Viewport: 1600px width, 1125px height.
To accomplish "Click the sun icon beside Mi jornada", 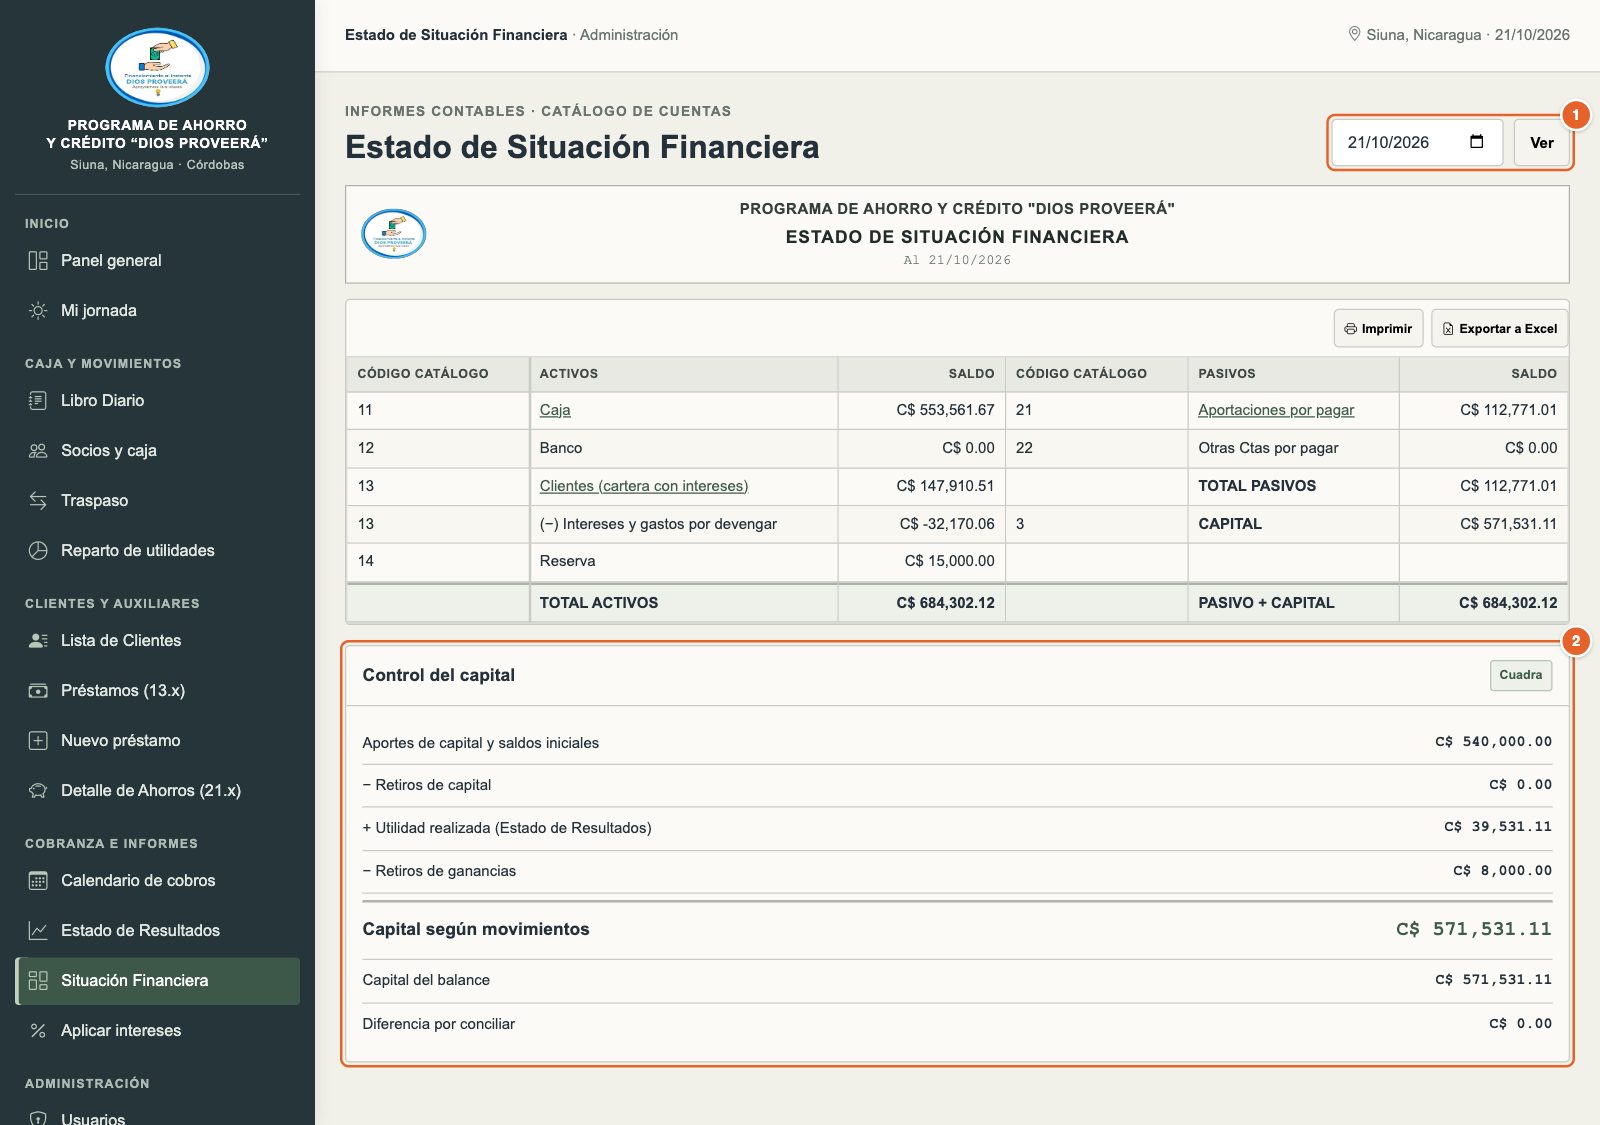I will [38, 311].
